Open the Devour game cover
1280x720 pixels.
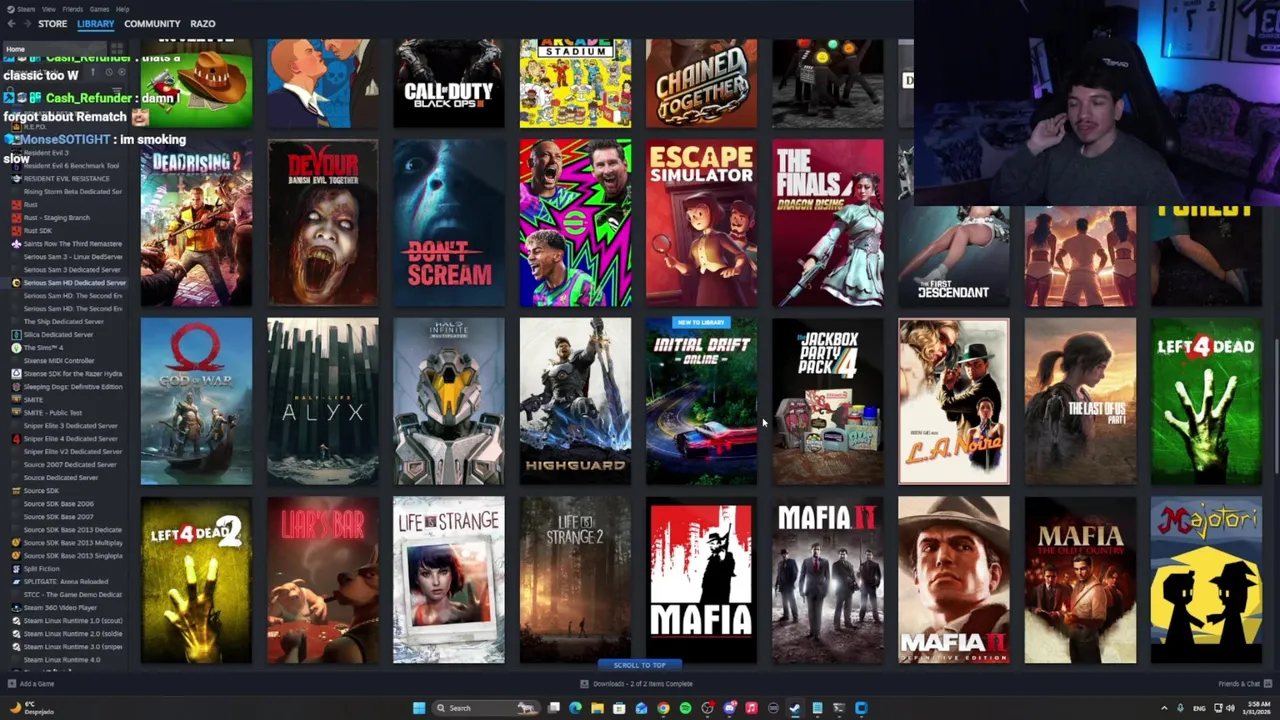322,222
